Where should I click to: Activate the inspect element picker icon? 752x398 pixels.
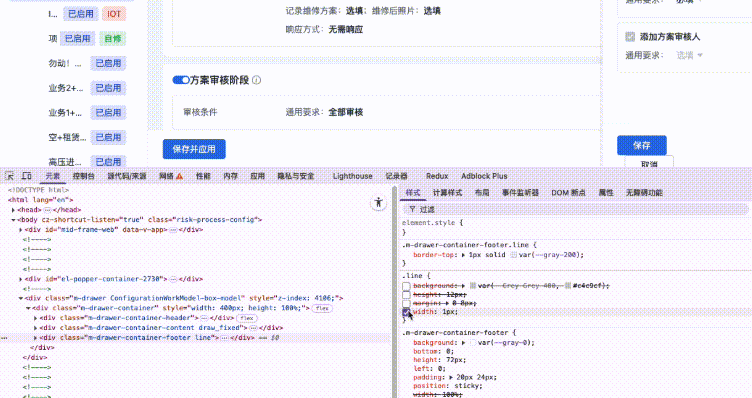coord(9,176)
